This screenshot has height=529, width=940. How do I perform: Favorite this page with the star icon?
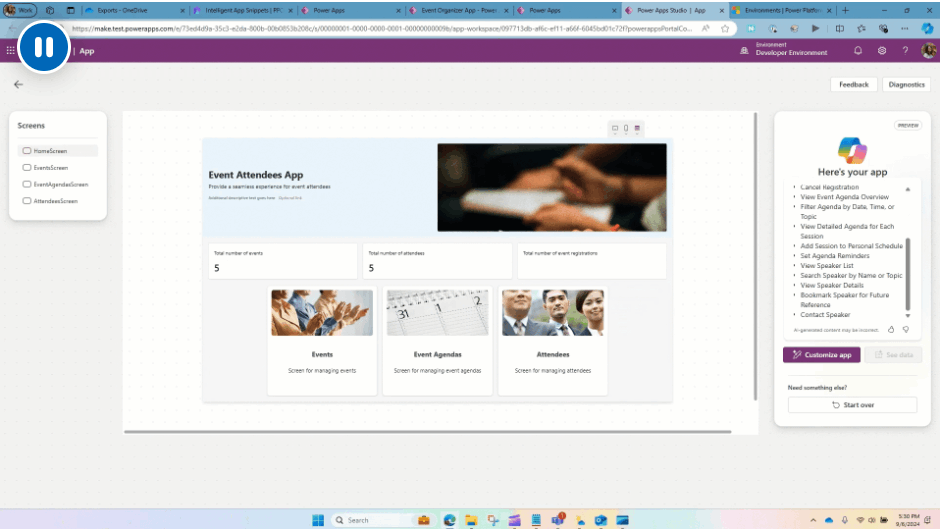tap(725, 28)
